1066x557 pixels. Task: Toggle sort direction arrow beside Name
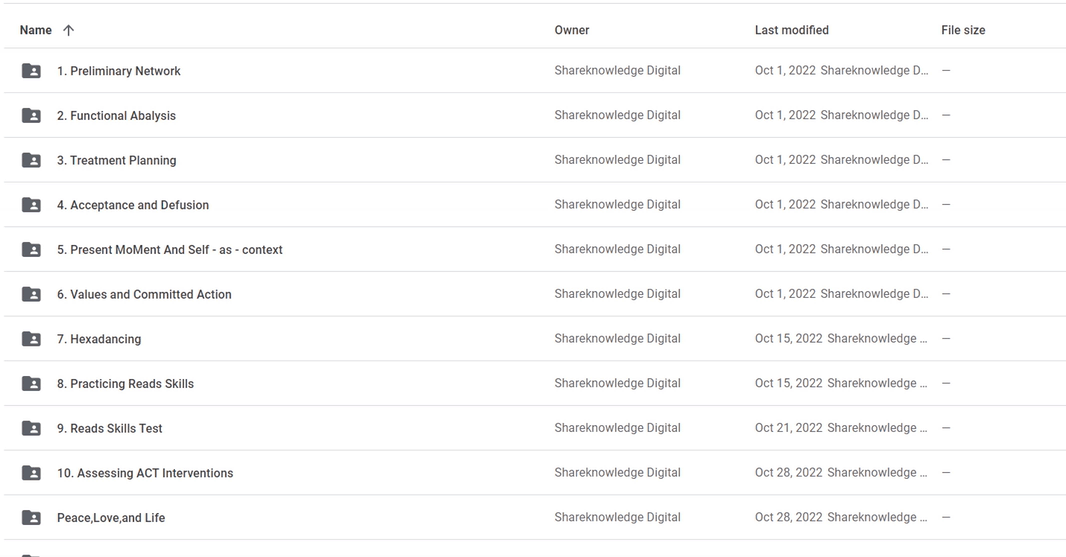[x=68, y=30]
